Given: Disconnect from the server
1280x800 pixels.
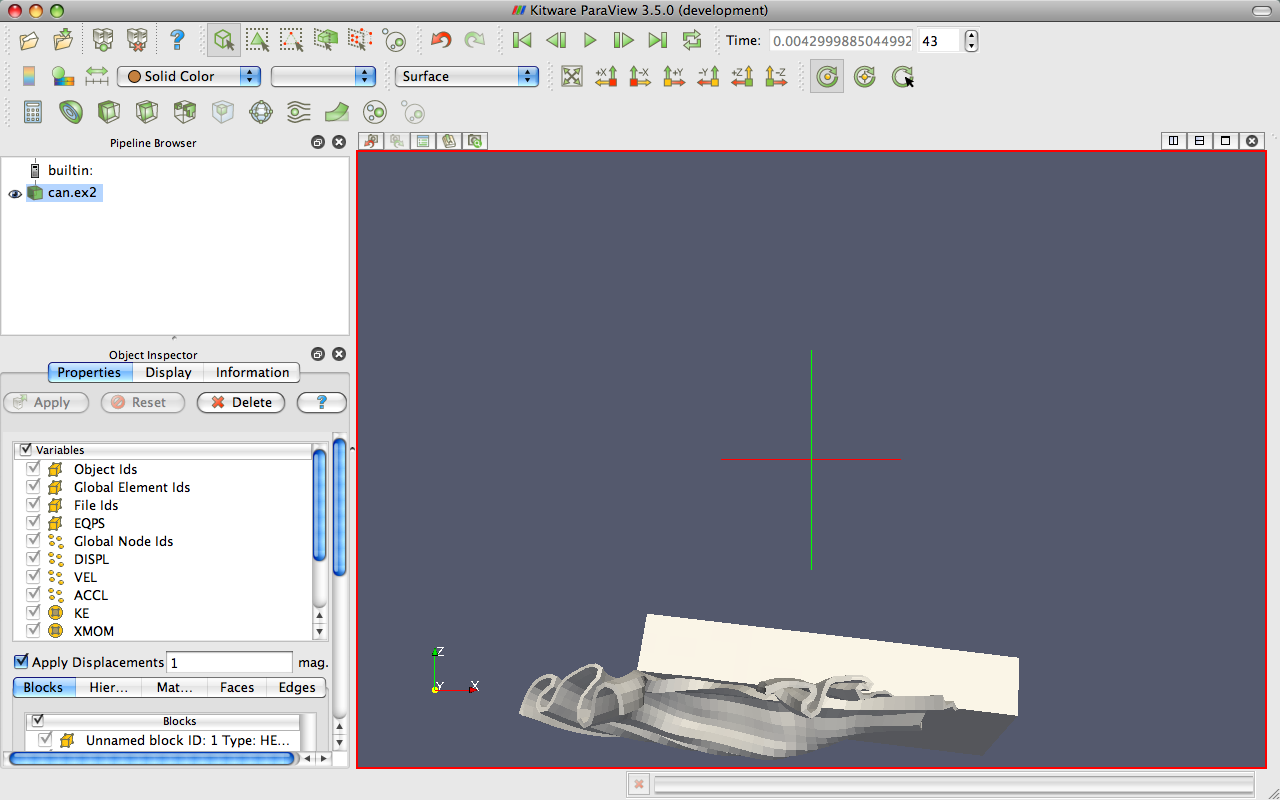Looking at the screenshot, I should click(x=137, y=40).
